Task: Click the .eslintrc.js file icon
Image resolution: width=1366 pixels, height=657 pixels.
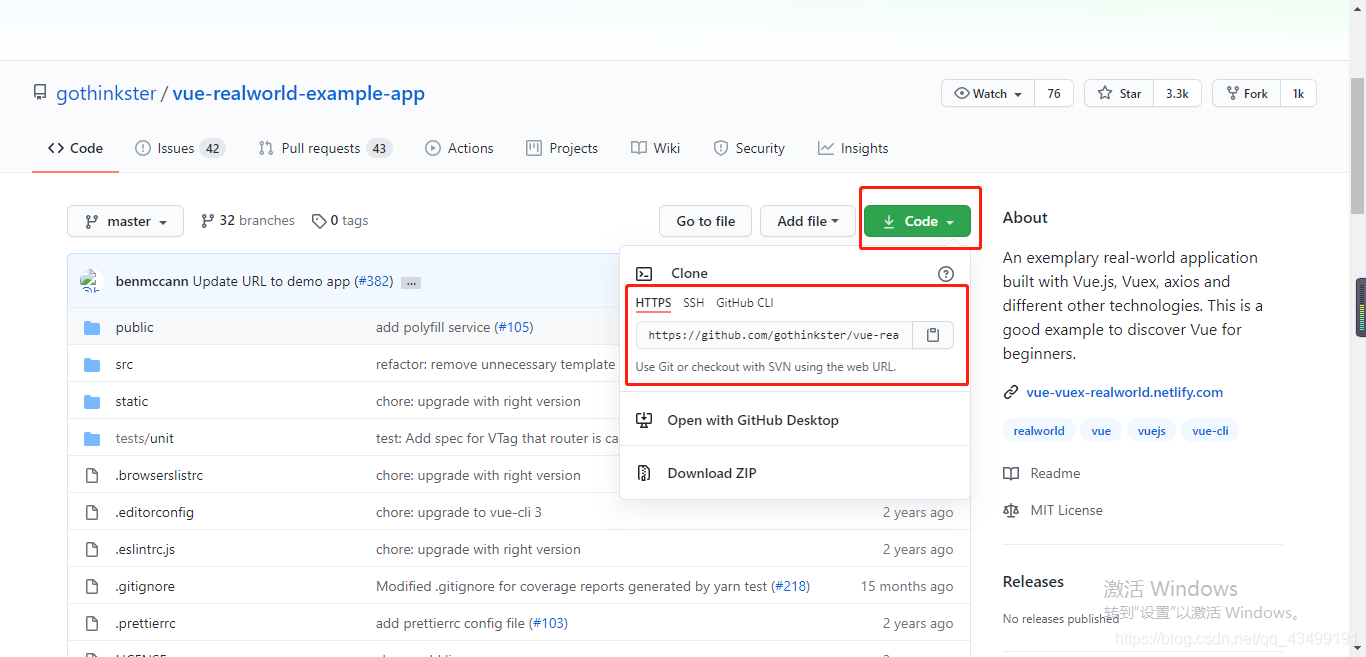Action: click(92, 550)
